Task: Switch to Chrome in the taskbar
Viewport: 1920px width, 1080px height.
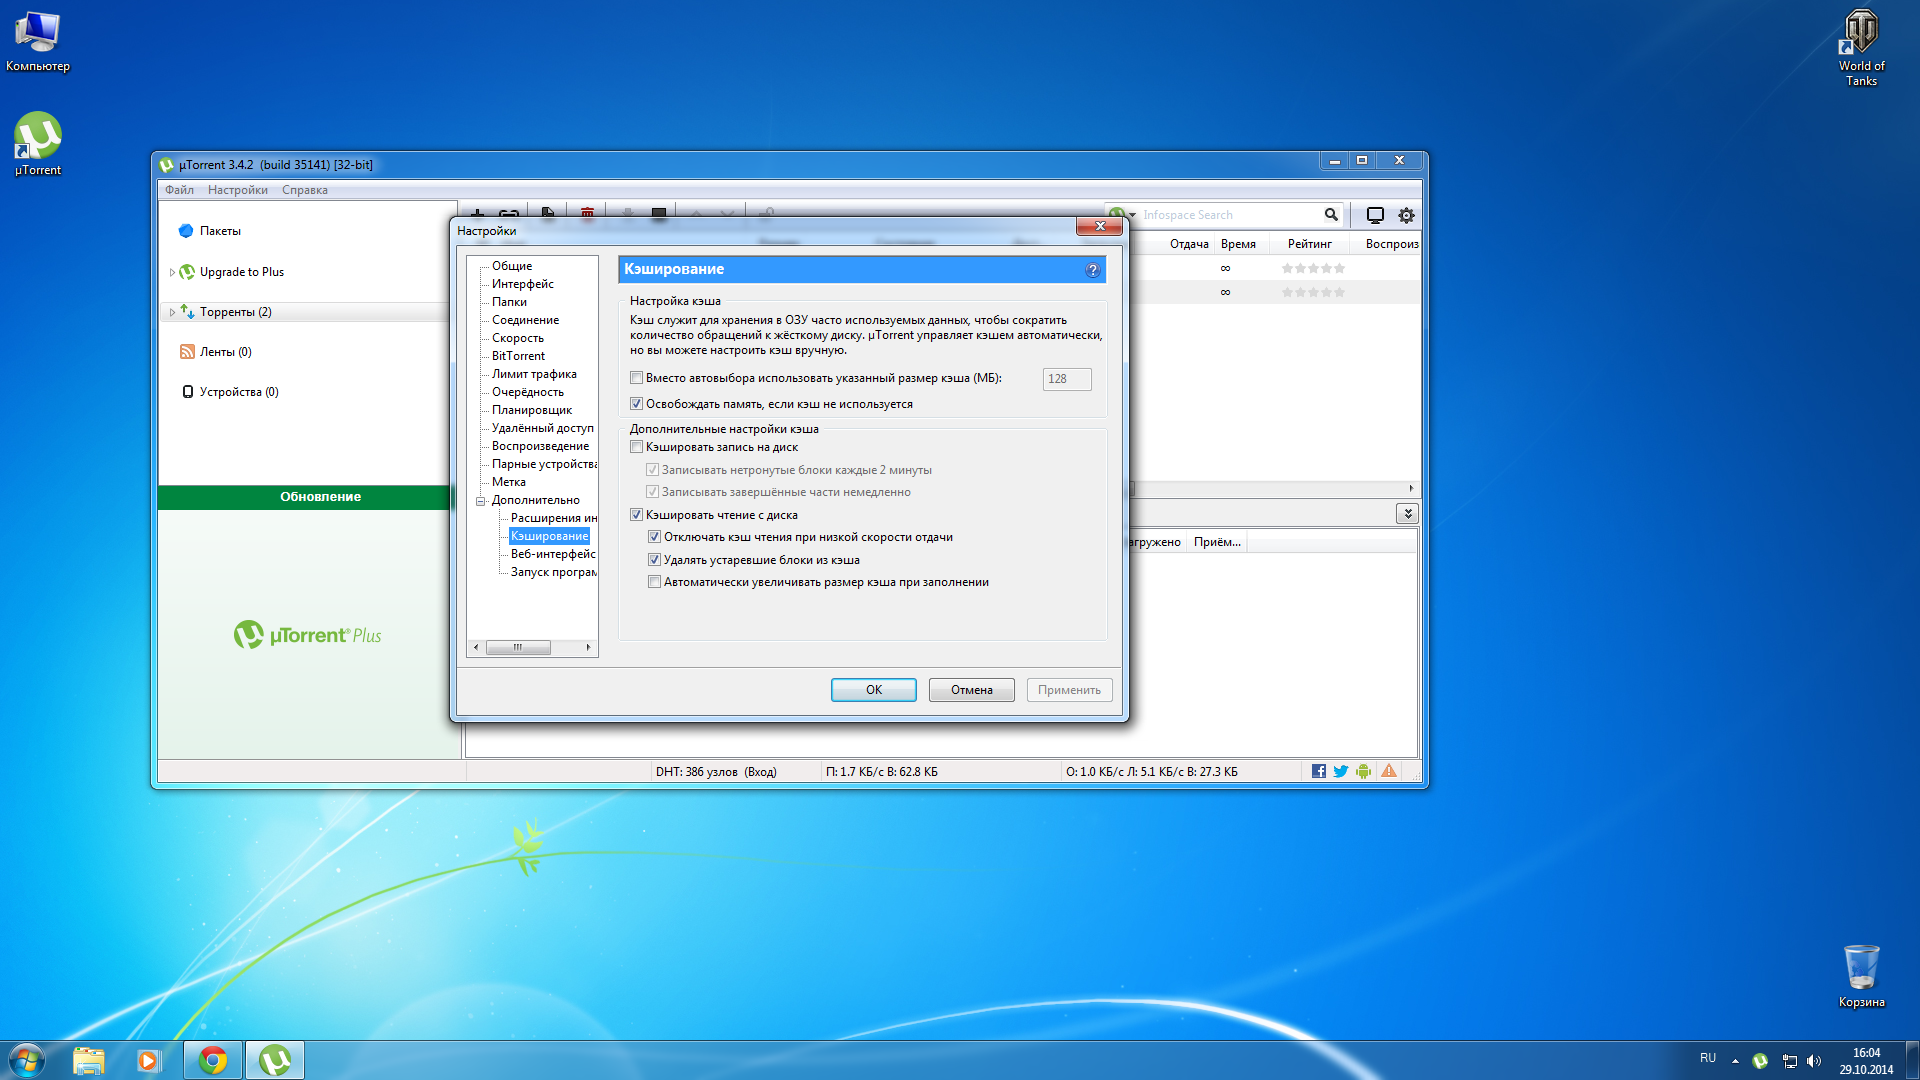Action: 213,1060
